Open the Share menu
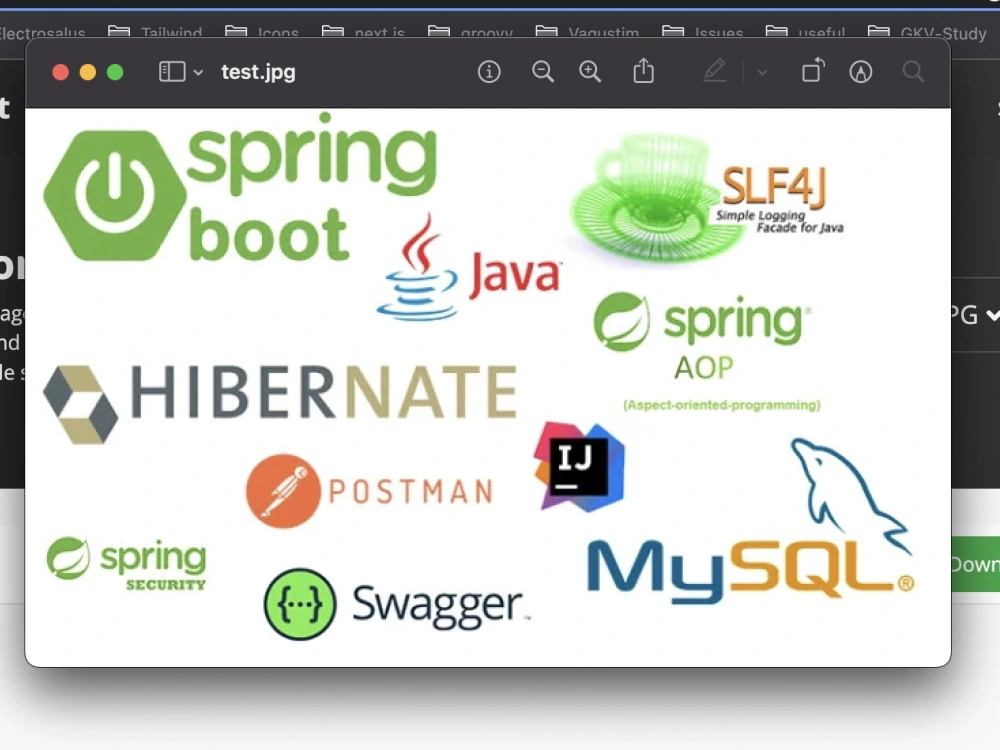This screenshot has height=750, width=1000. click(x=643, y=71)
